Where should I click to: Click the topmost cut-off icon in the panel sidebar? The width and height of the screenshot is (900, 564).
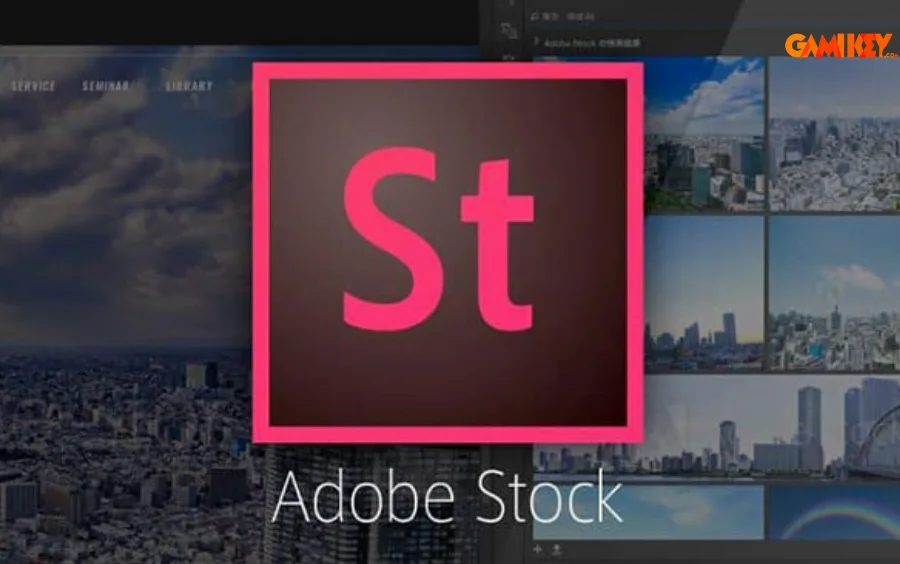coord(511,5)
